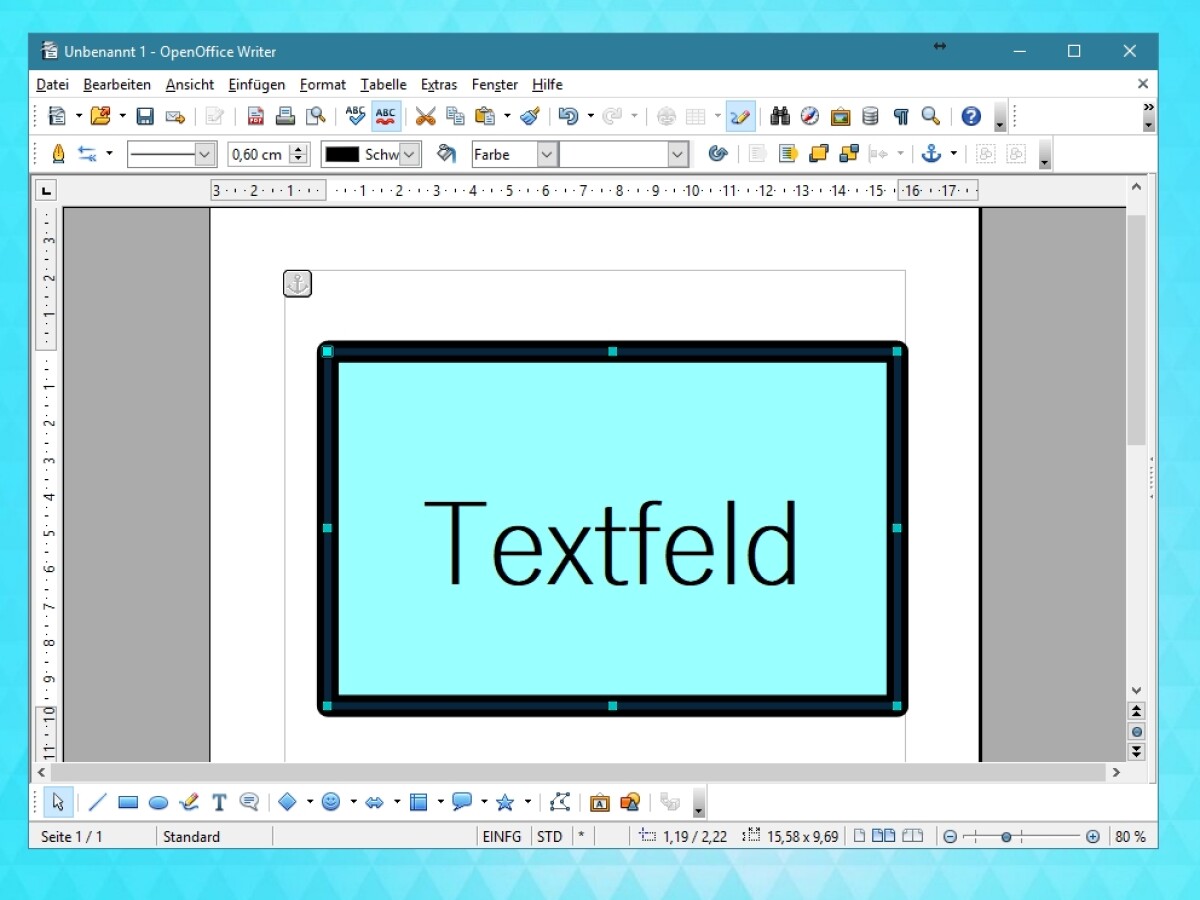Expand the line style dropdown
Screen dimensions: 1200x900
205,154
